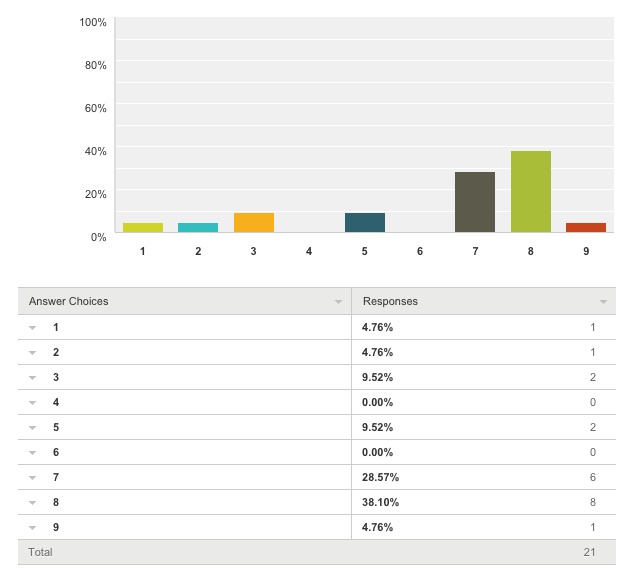
Task: Expand the row arrow for answer choice 7
Action: pos(33,478)
